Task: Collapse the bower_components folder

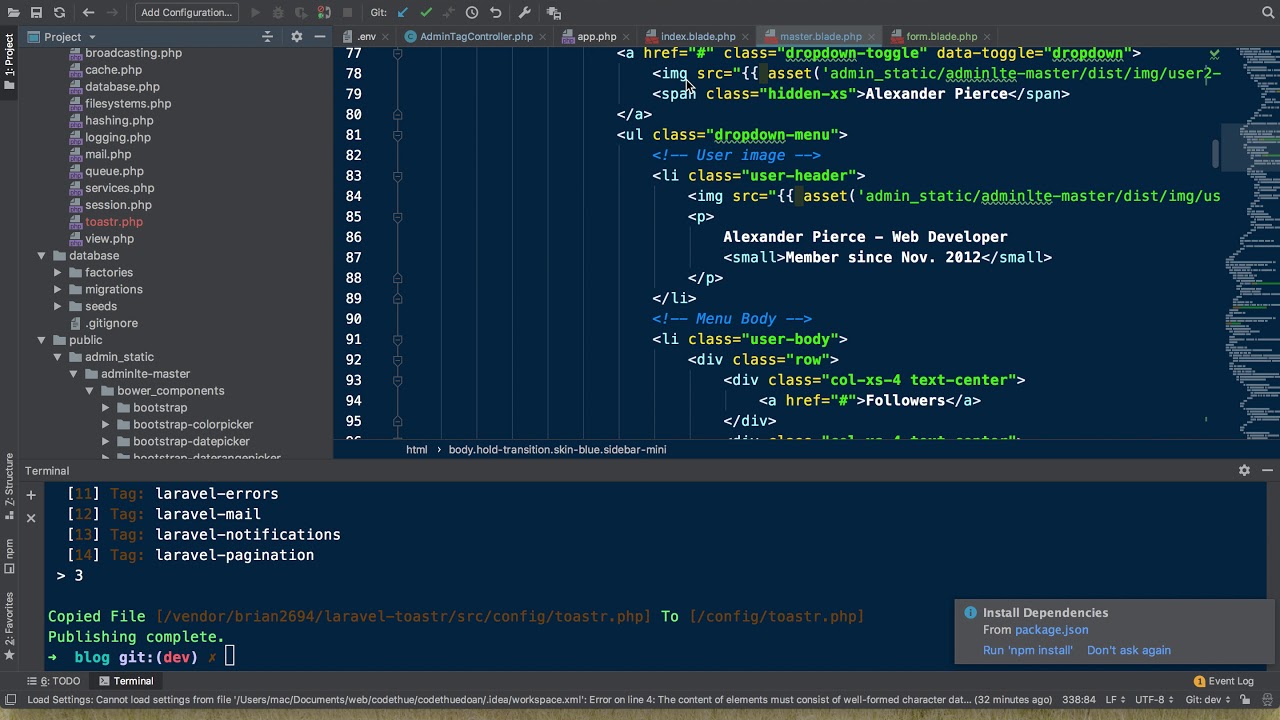Action: (90, 391)
